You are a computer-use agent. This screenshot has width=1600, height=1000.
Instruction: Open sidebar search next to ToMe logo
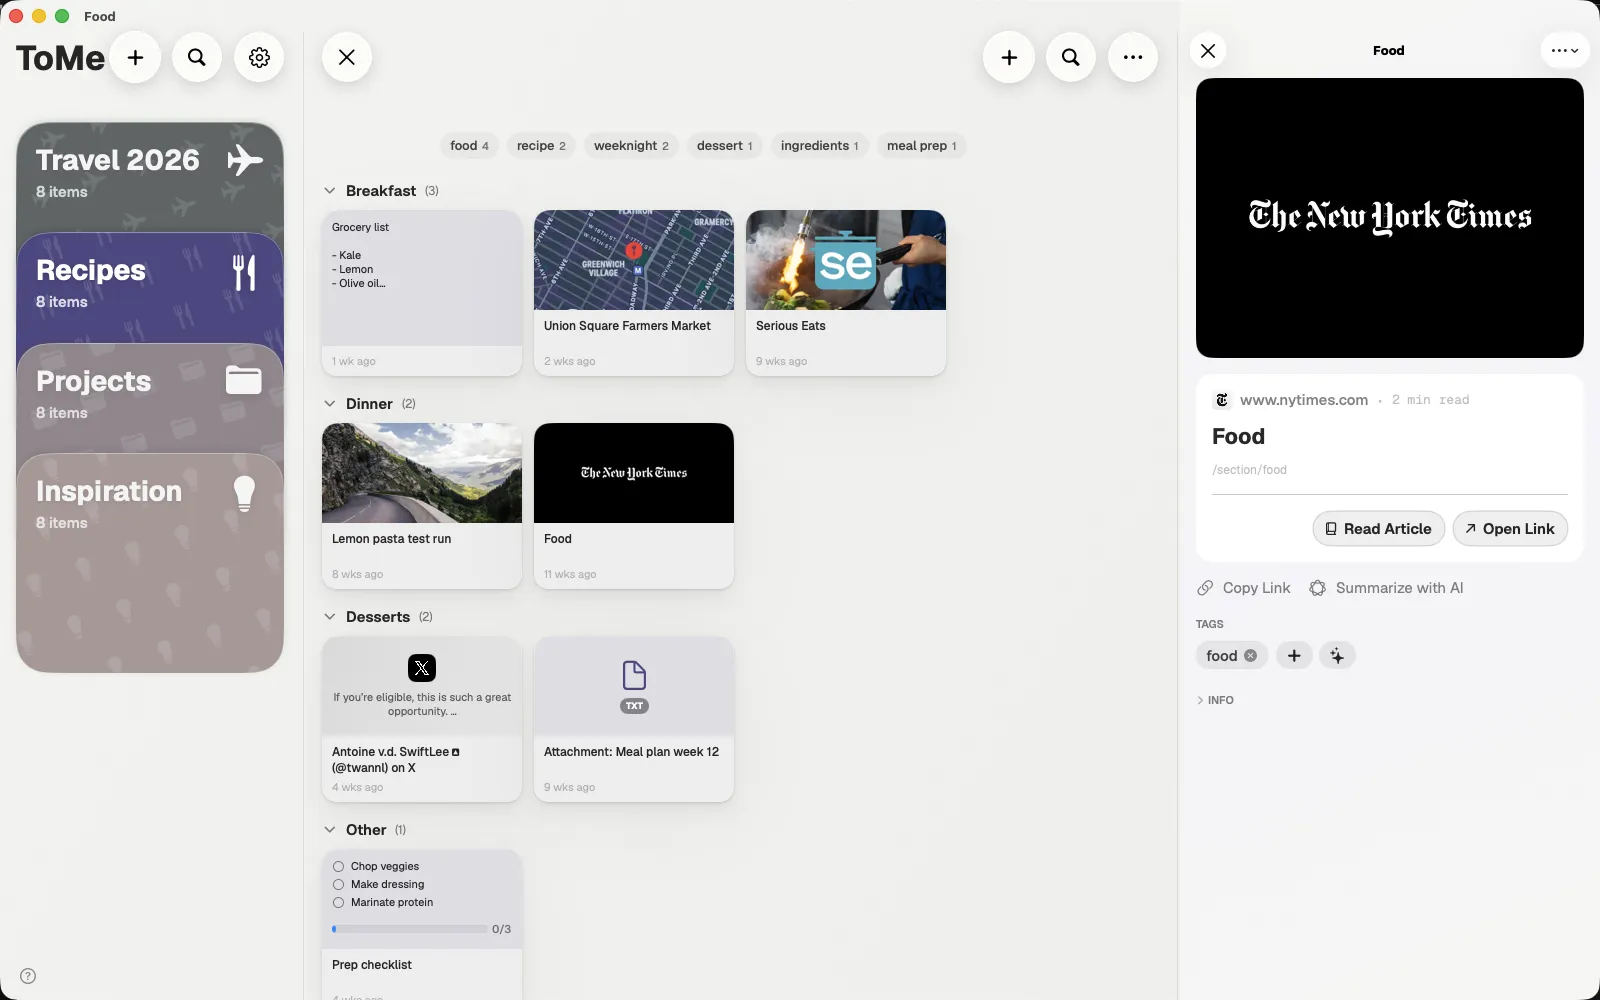tap(197, 58)
